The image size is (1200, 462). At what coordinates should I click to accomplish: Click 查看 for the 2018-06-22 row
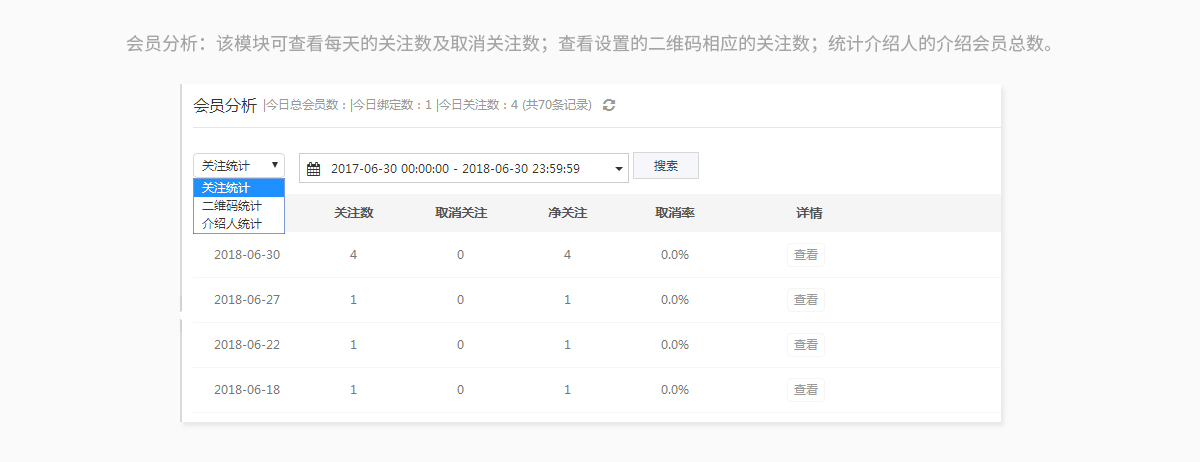tap(806, 345)
